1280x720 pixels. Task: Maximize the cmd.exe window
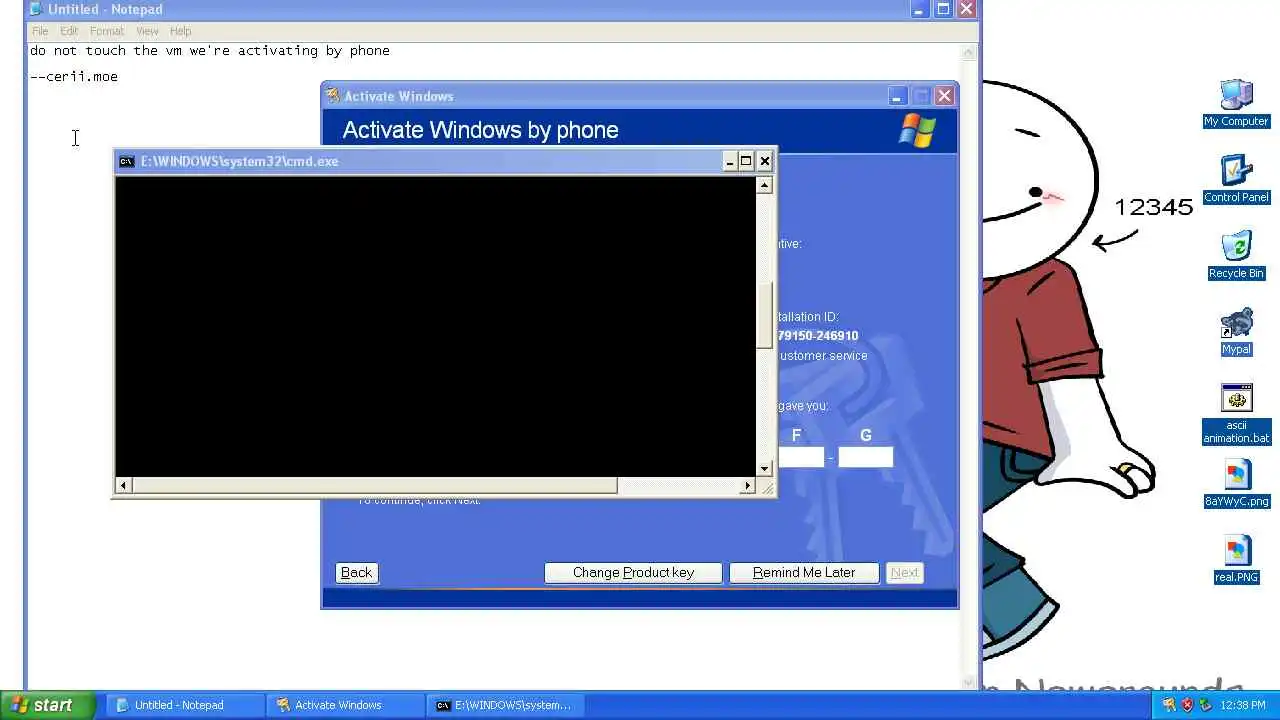[x=747, y=161]
